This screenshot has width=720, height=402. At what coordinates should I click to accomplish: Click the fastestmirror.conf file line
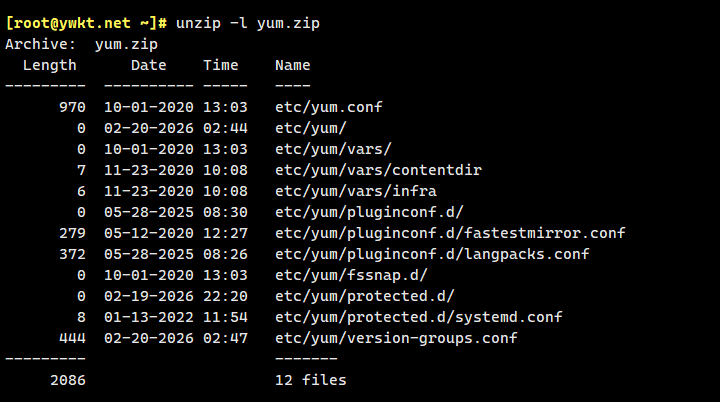450,233
